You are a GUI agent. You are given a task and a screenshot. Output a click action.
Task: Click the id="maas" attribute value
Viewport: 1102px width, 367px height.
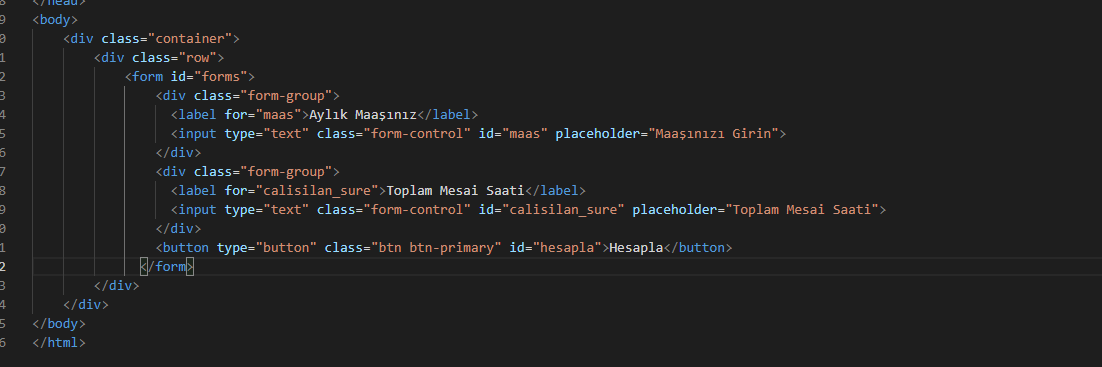tap(524, 134)
